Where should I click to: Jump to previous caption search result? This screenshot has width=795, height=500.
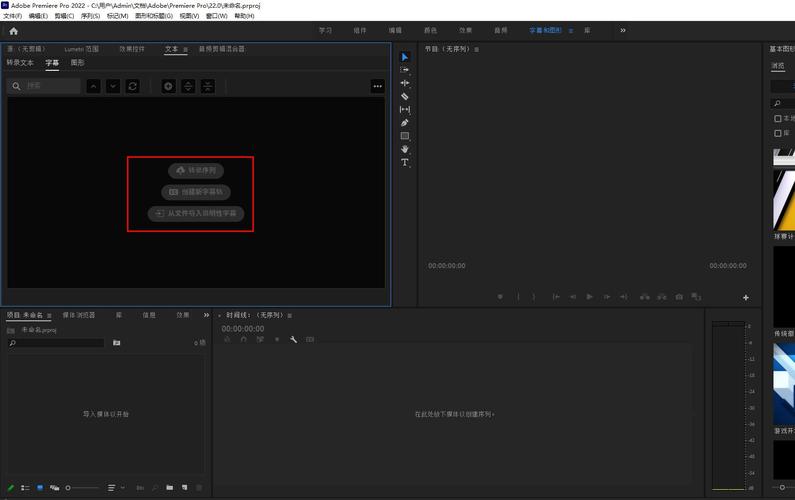(x=93, y=86)
